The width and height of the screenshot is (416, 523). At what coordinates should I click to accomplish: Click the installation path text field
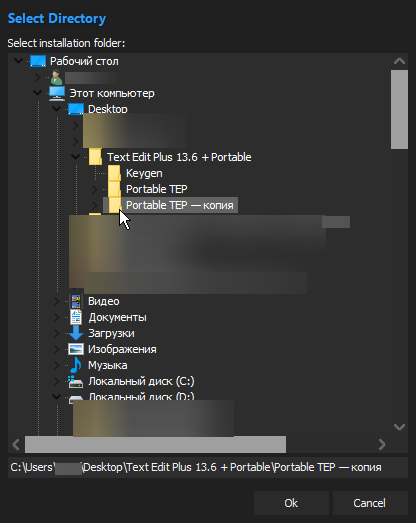click(208, 467)
